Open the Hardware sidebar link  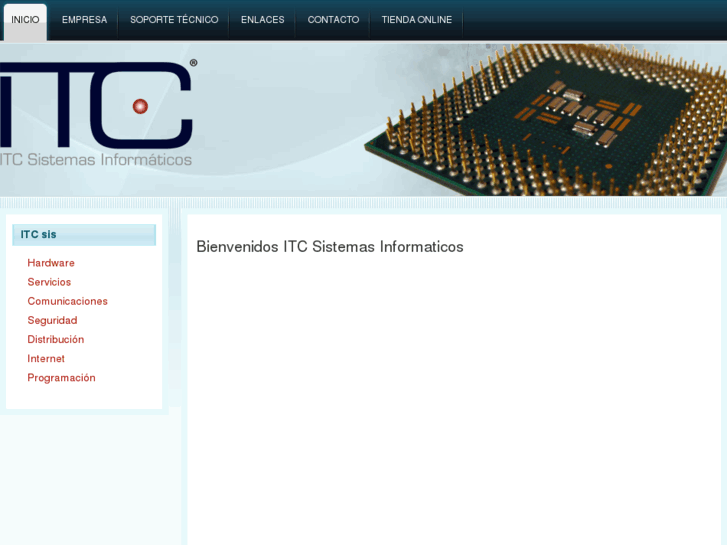pos(51,263)
